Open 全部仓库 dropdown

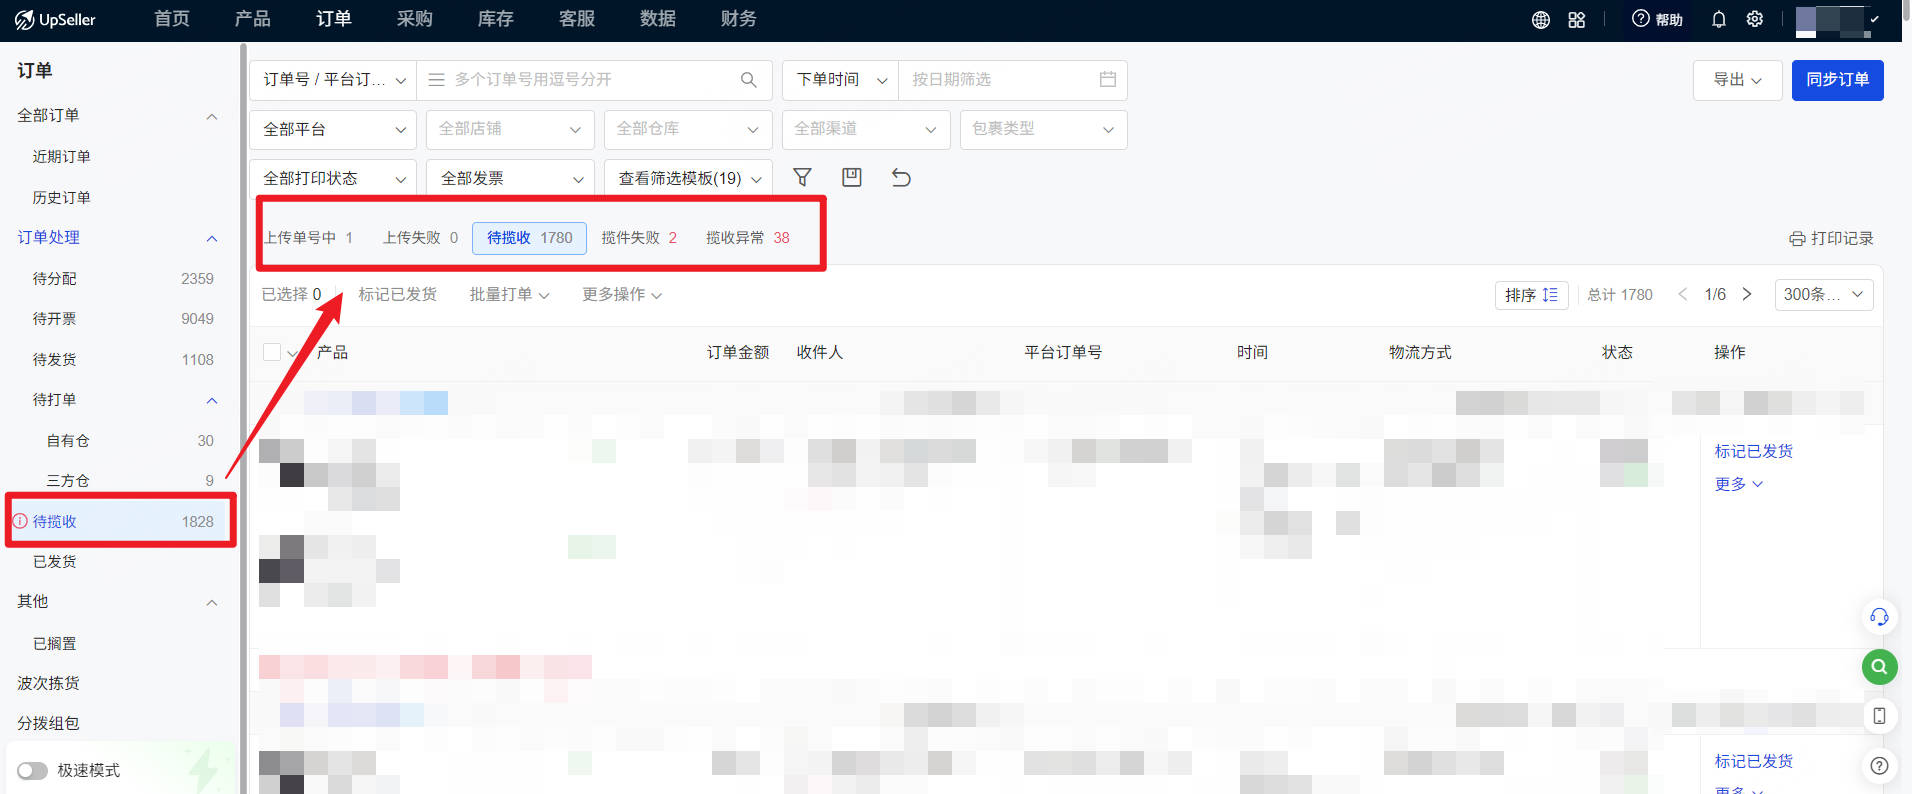688,129
